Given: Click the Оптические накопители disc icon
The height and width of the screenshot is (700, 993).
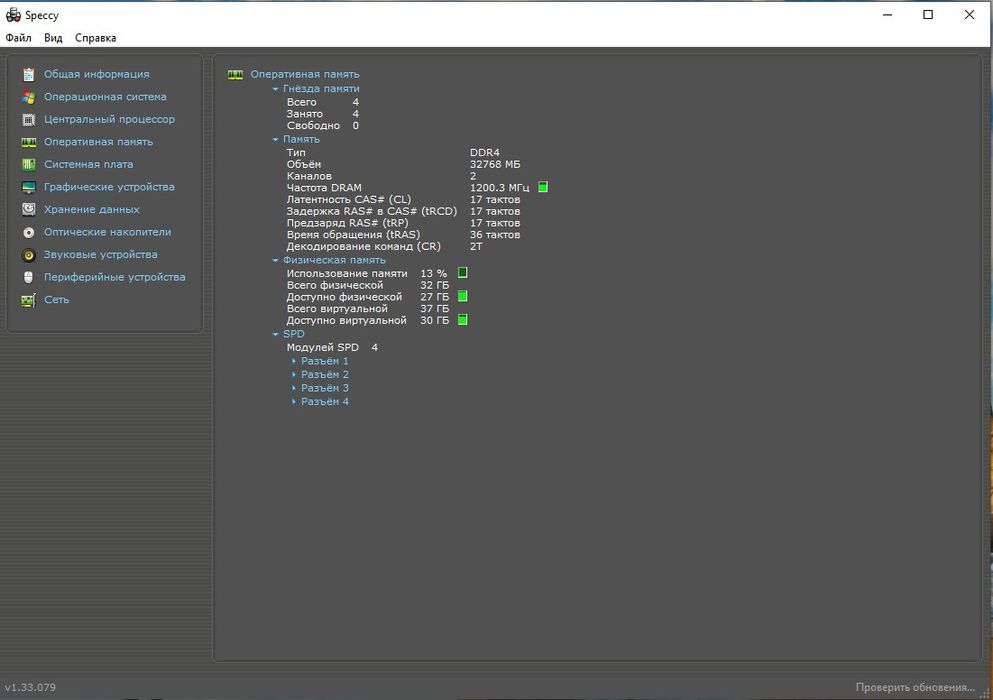Looking at the screenshot, I should pyautogui.click(x=28, y=232).
